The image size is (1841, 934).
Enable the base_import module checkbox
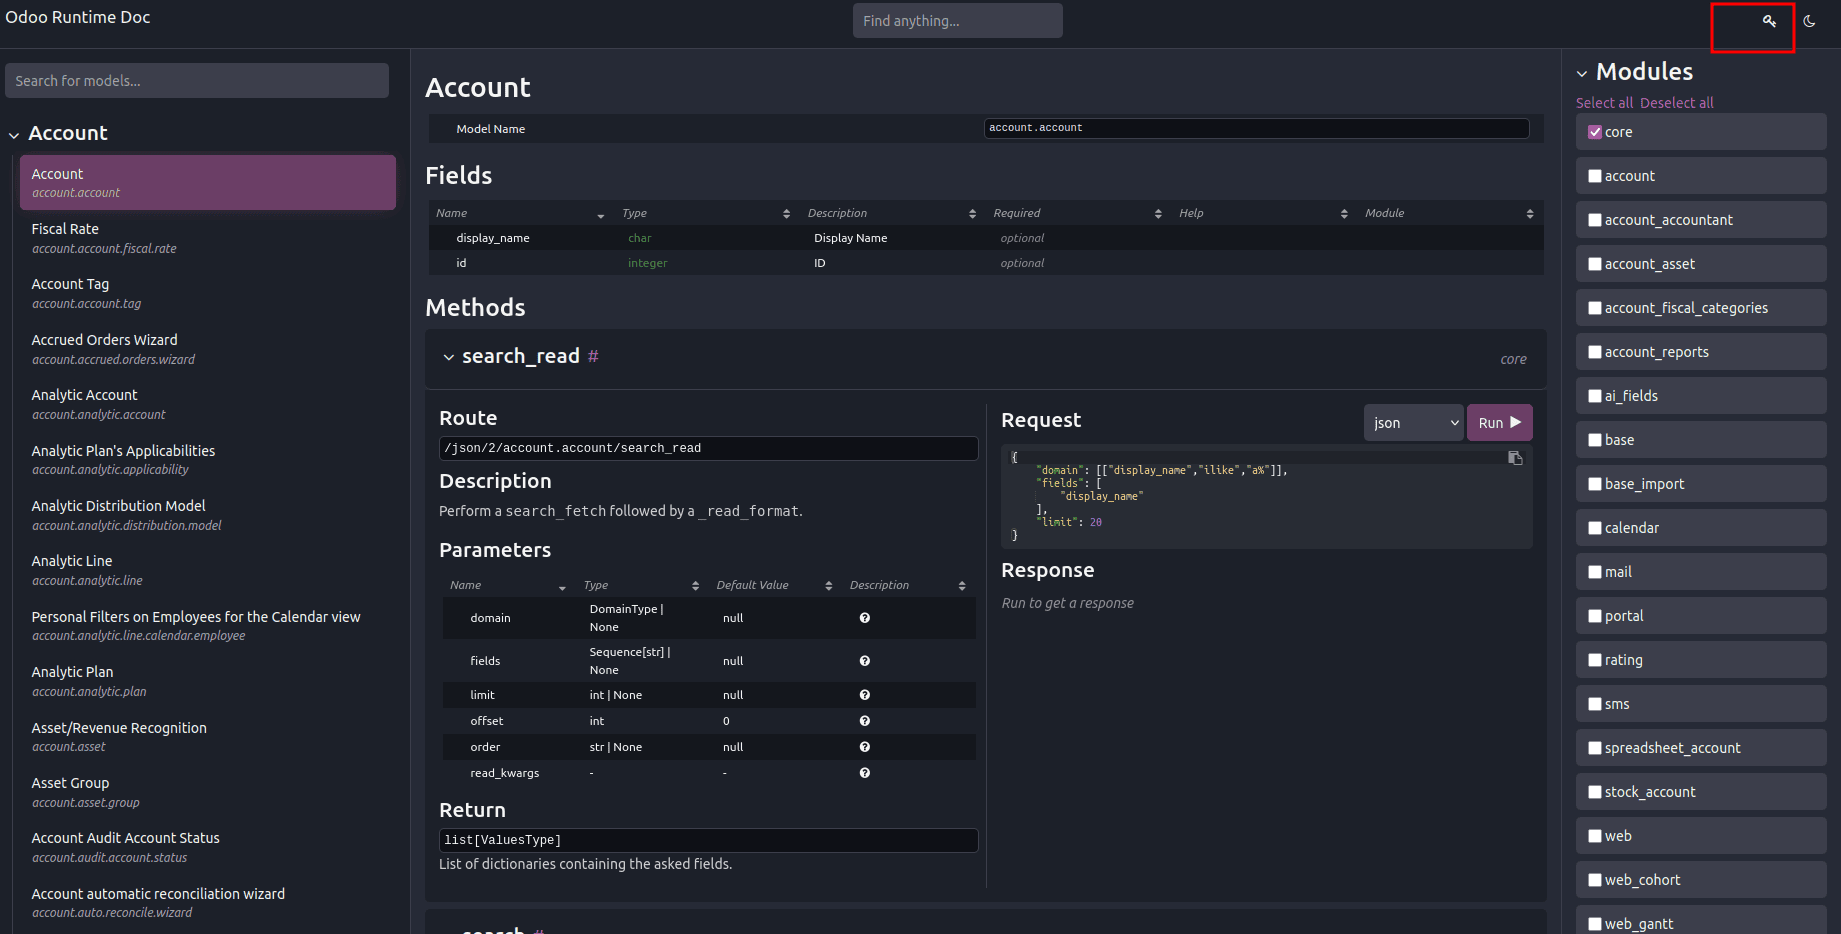click(1595, 484)
